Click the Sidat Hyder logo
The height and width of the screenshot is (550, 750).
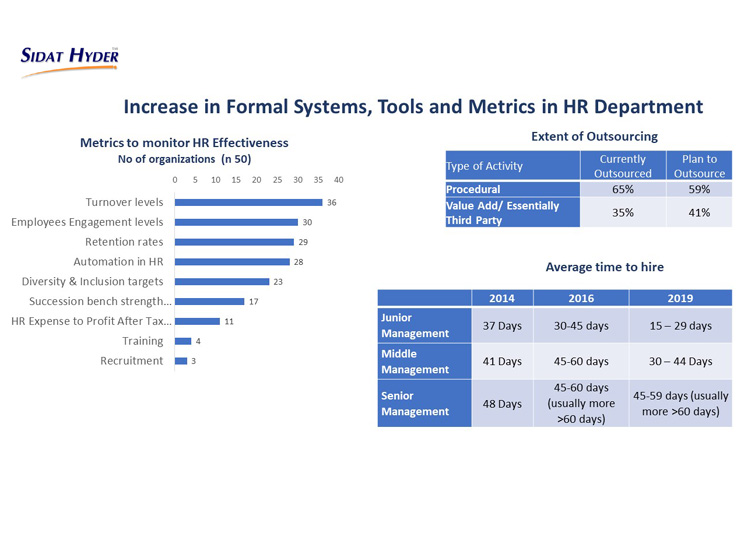pyautogui.click(x=69, y=62)
